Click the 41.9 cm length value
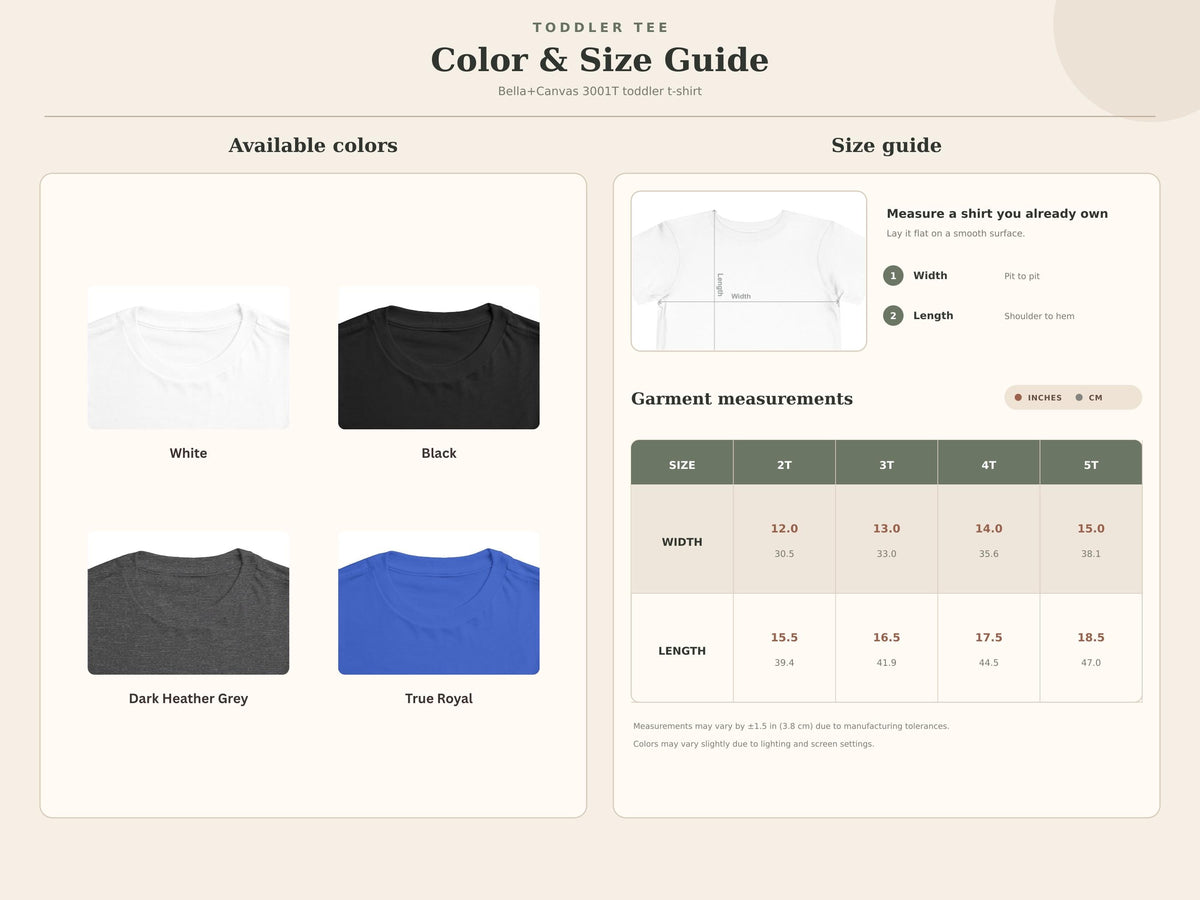This screenshot has width=1200, height=900. click(x=887, y=663)
